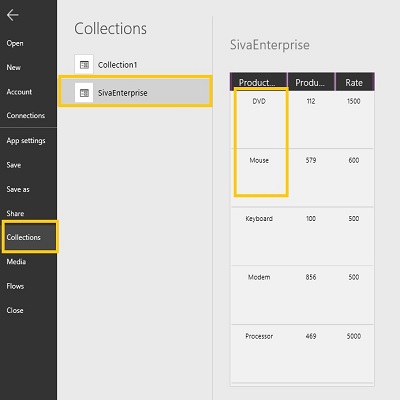Viewport: 400px width, 400px height.
Task: Click Share in the sidebar
Action: coord(15,213)
